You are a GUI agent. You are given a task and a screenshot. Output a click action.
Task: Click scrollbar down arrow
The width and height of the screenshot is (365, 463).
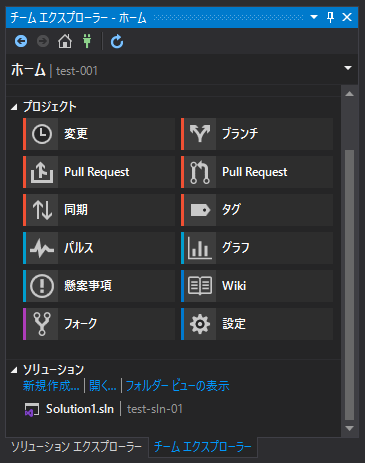tap(349, 428)
